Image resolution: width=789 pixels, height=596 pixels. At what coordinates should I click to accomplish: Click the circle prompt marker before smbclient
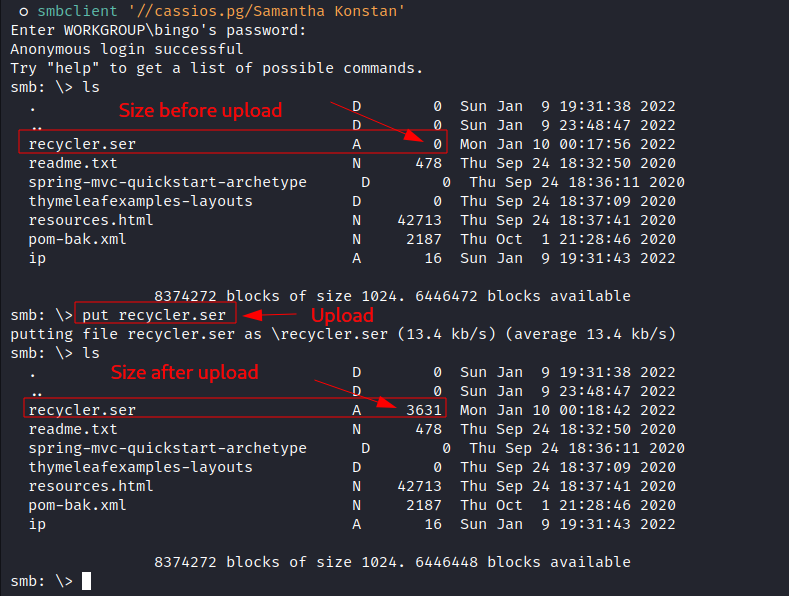(x=23, y=11)
